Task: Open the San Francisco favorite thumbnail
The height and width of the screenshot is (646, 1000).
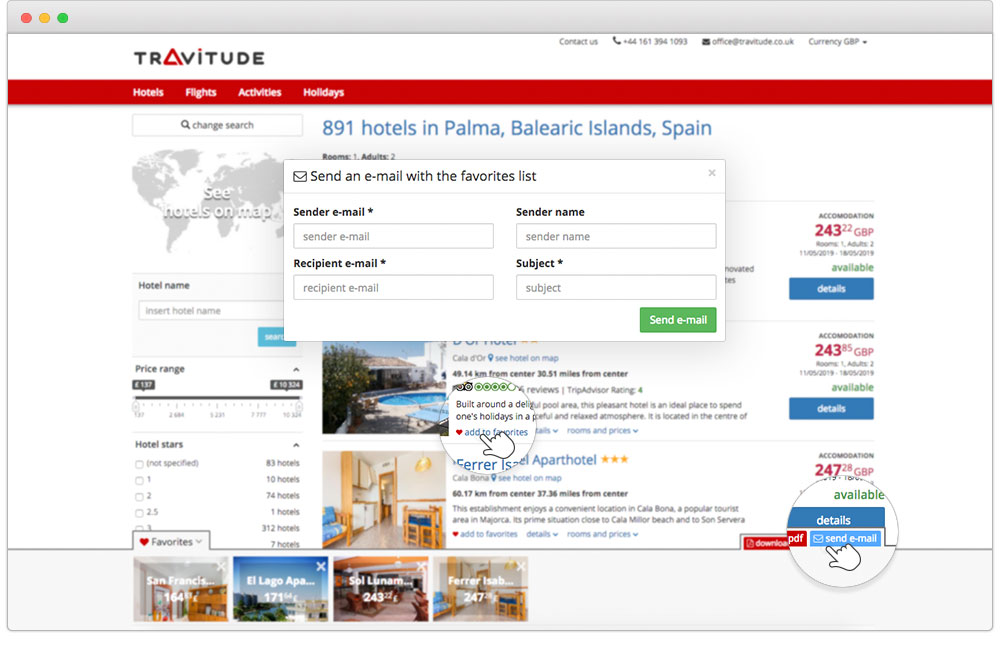Action: click(180, 589)
